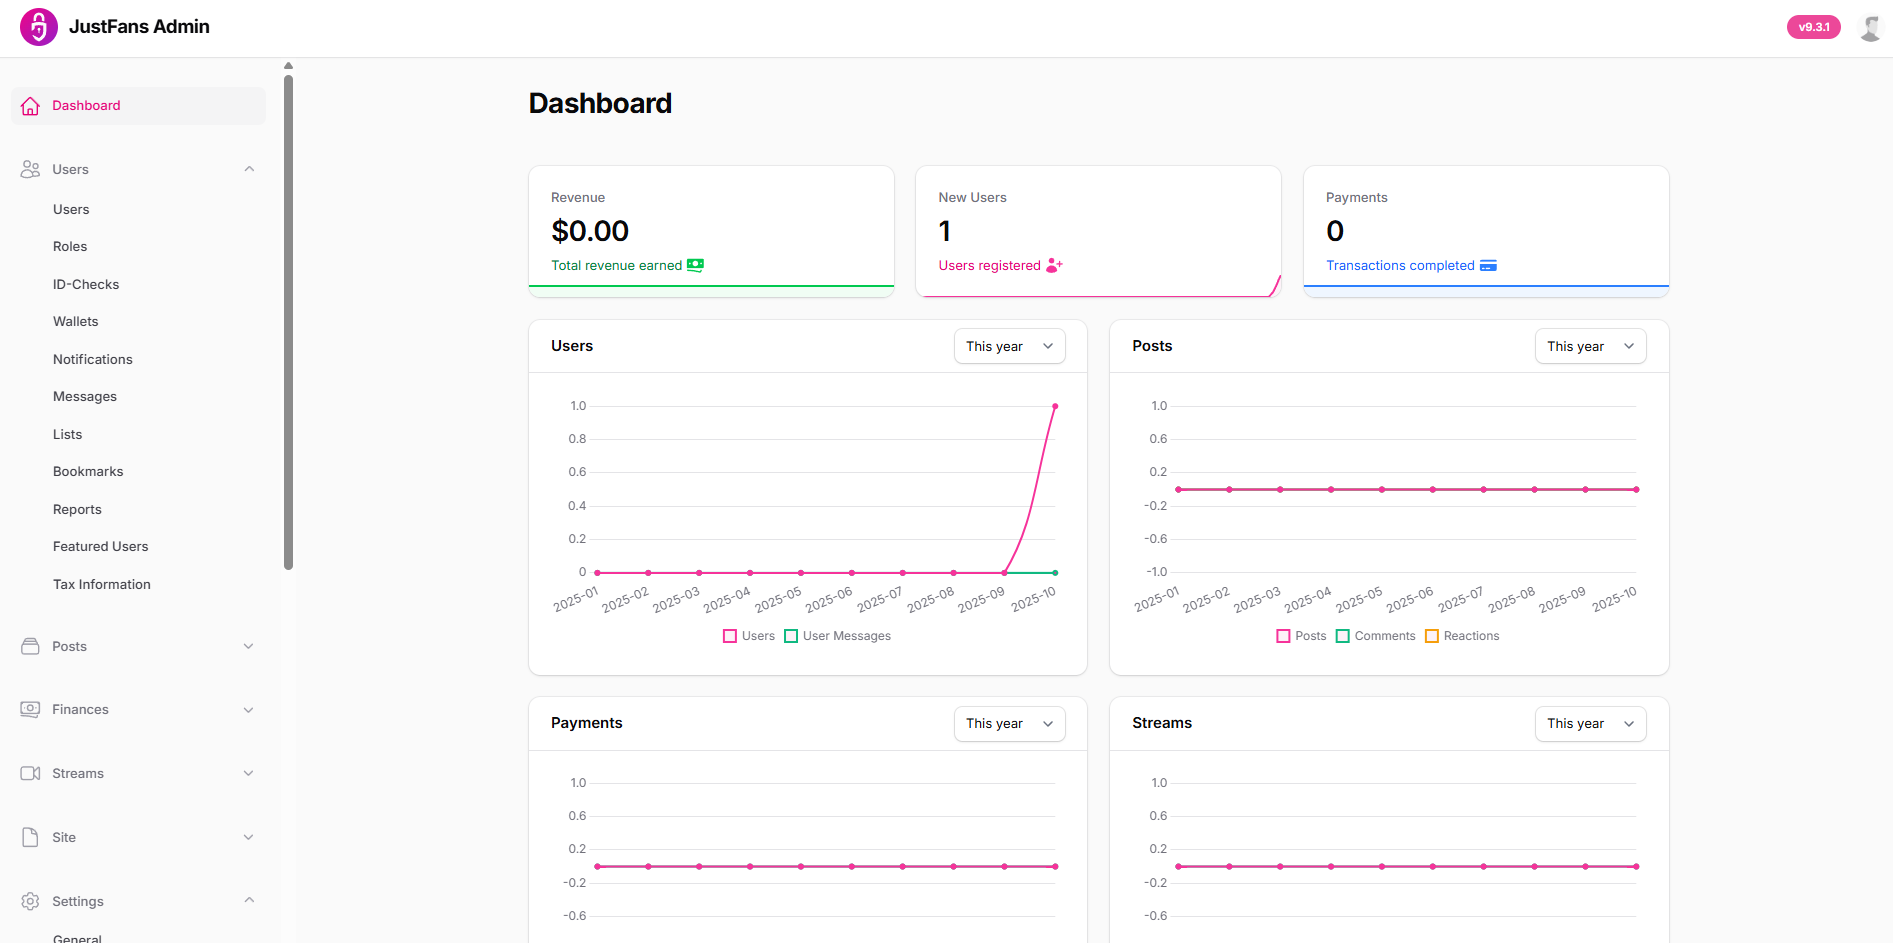Click the v9.3.1 version badge

(x=1813, y=27)
